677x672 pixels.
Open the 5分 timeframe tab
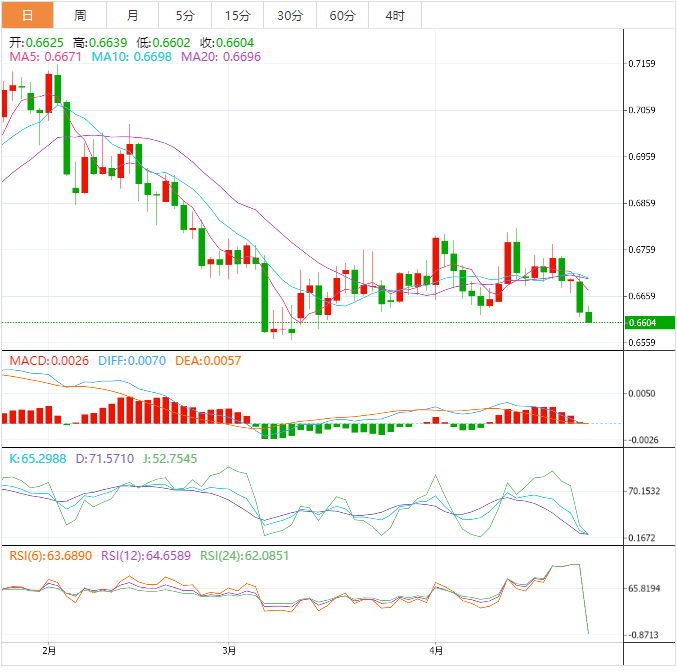[185, 16]
